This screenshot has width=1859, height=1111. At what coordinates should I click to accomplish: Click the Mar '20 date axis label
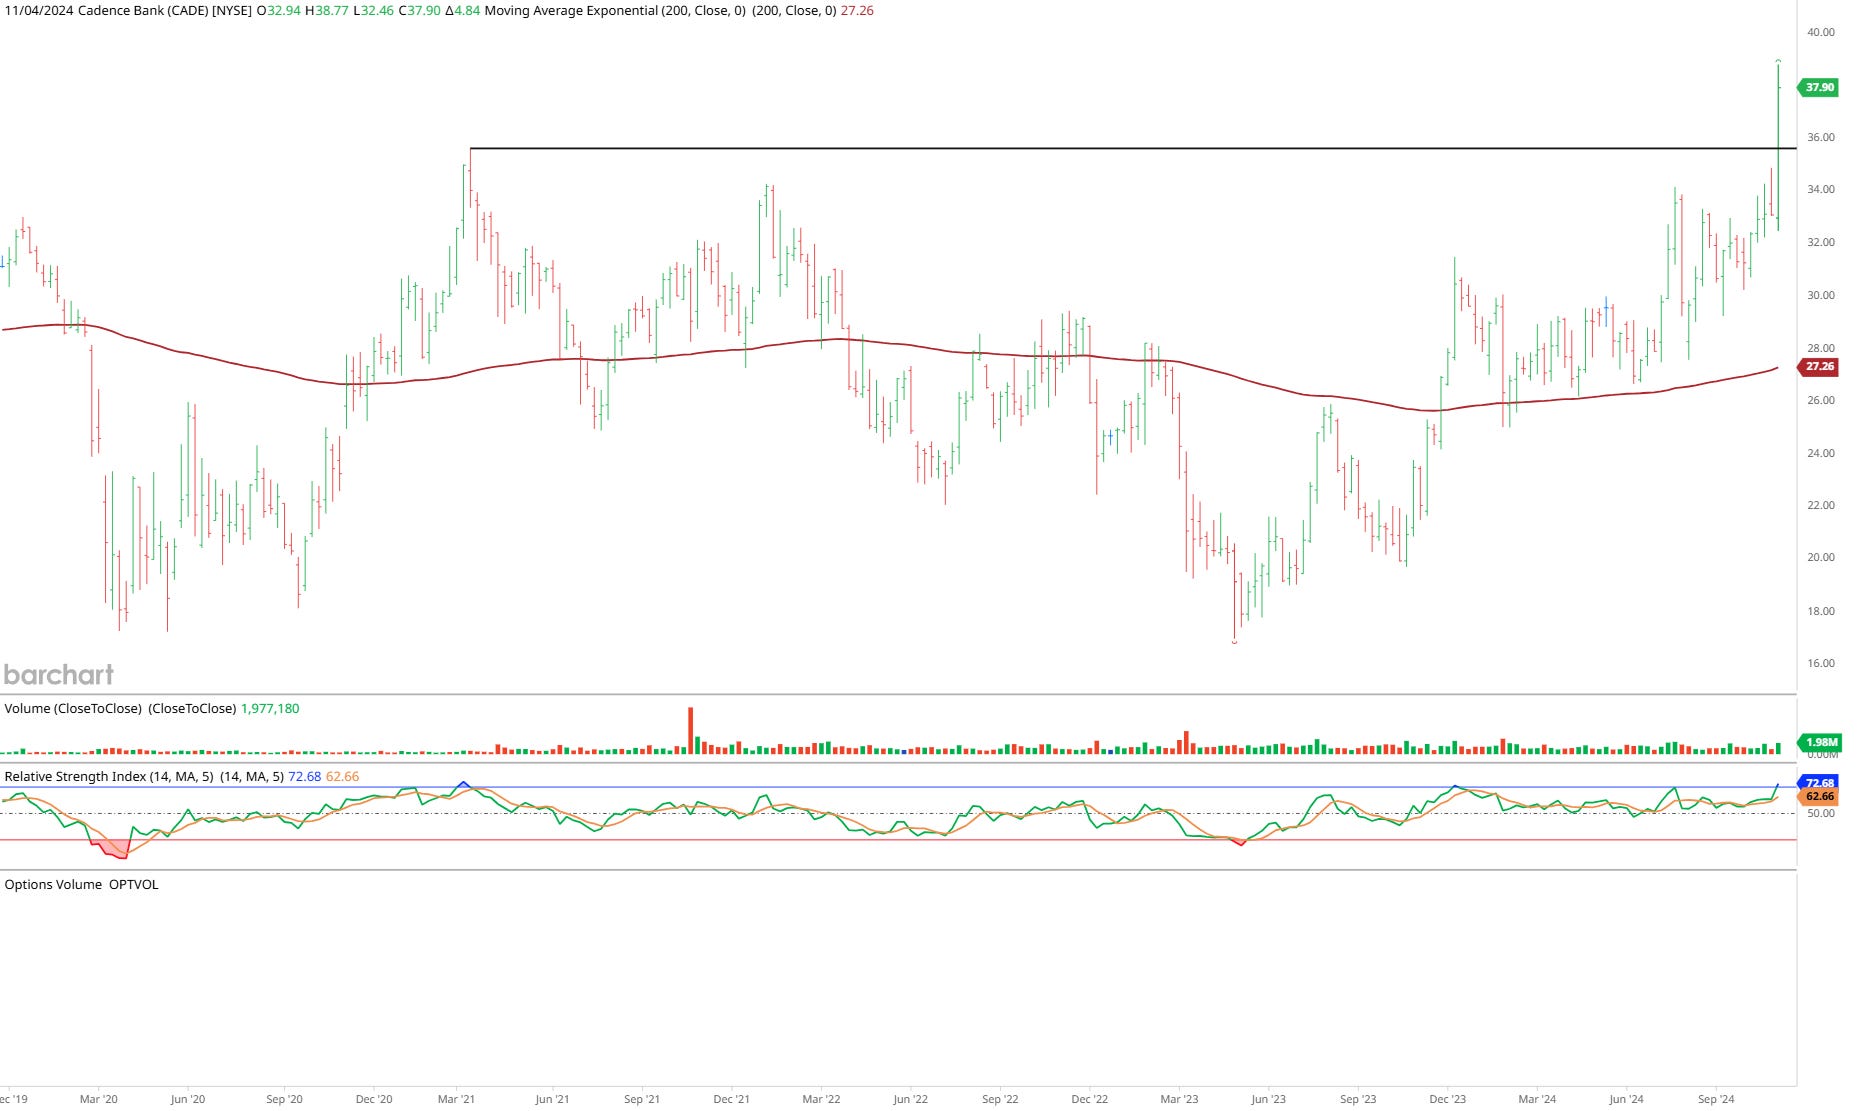coord(98,1099)
